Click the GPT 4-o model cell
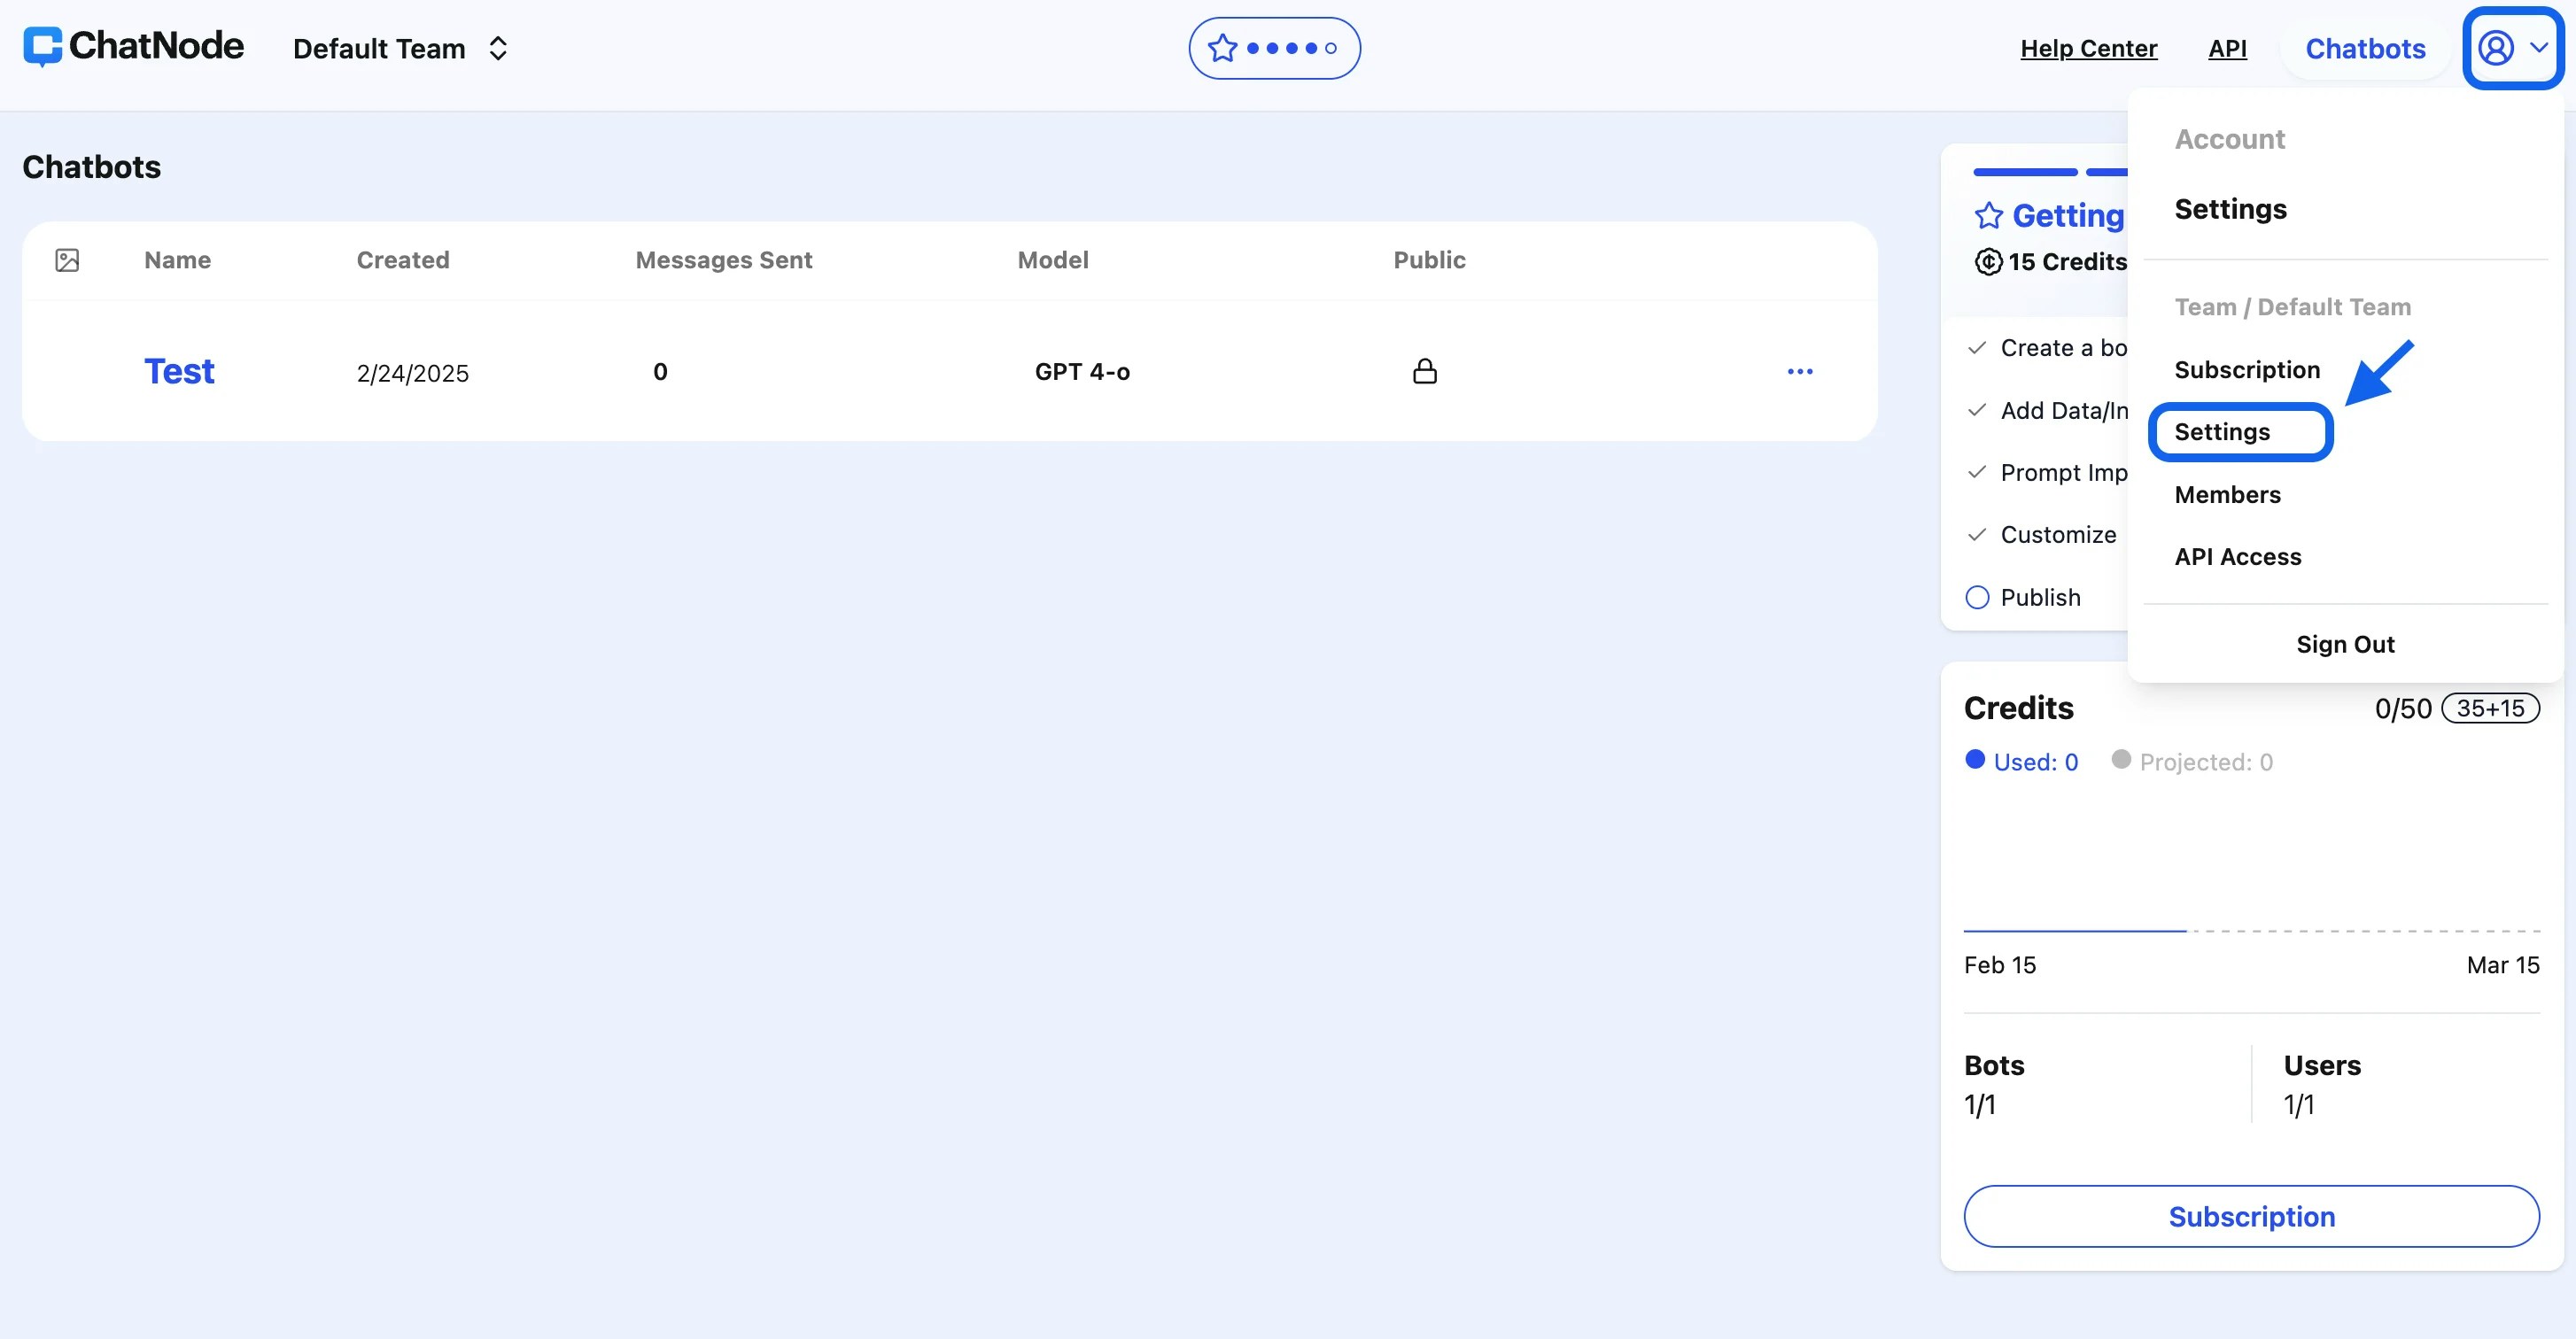 (x=1082, y=372)
